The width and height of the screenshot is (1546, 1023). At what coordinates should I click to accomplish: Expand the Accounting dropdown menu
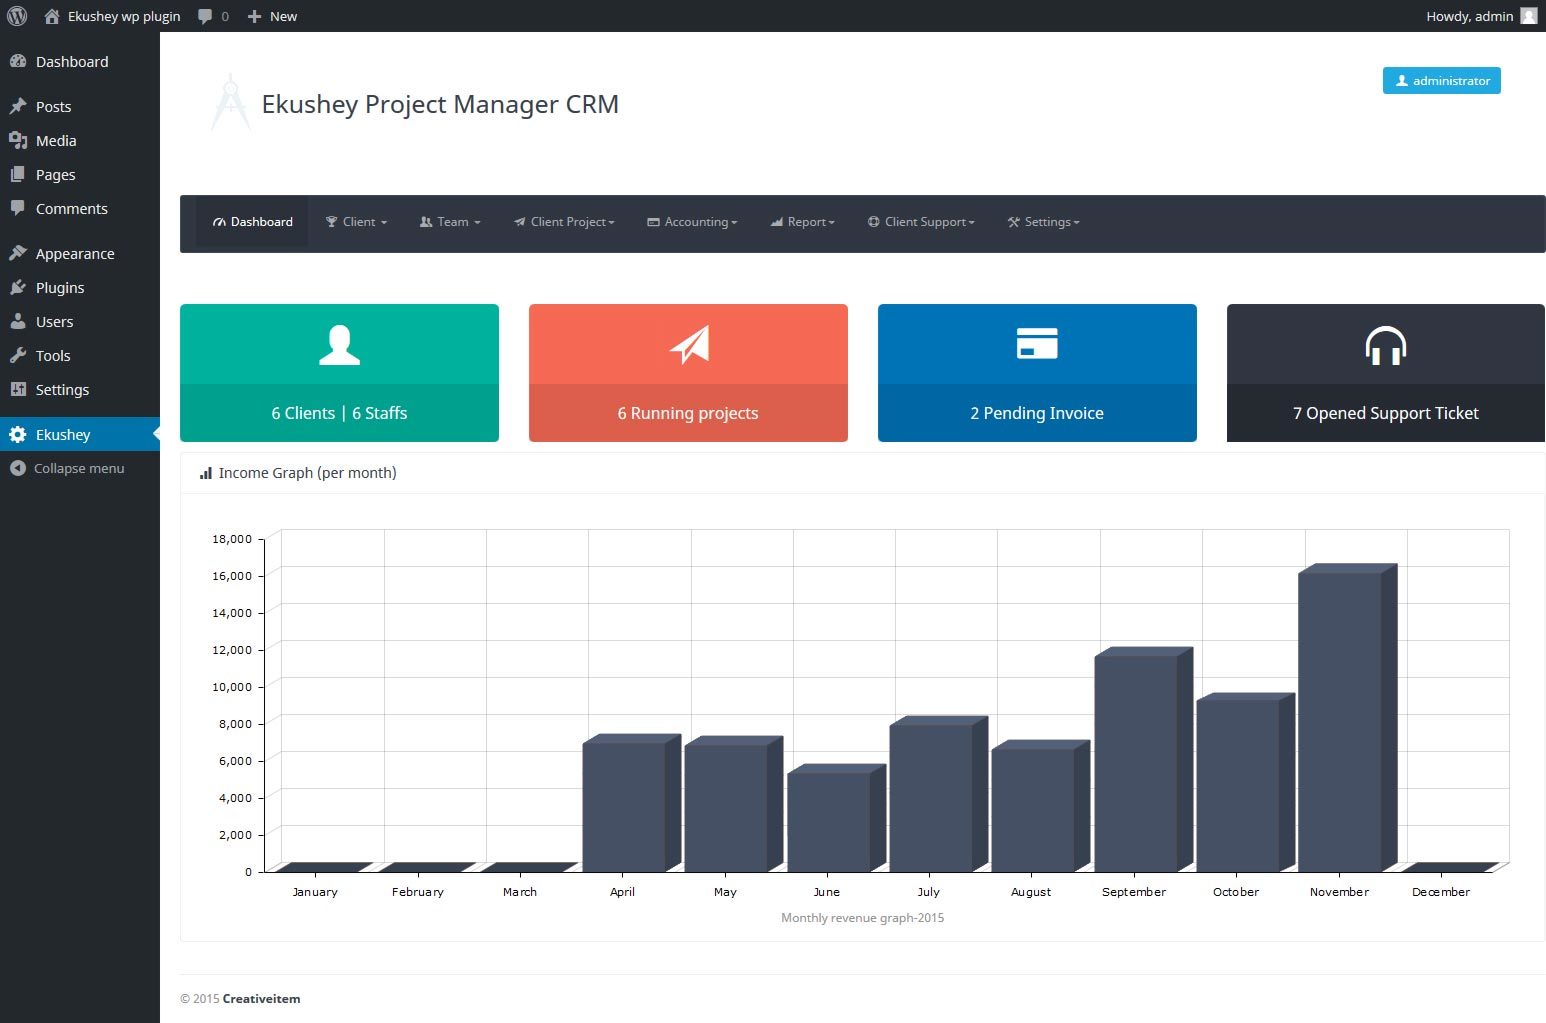692,222
